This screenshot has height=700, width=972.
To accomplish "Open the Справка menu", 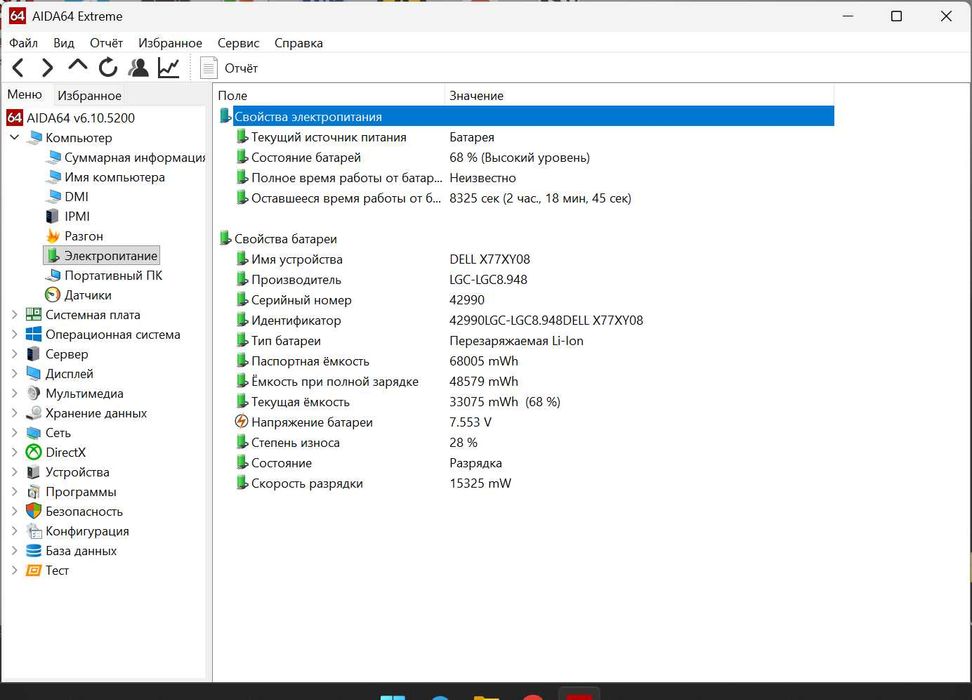I will coord(298,43).
